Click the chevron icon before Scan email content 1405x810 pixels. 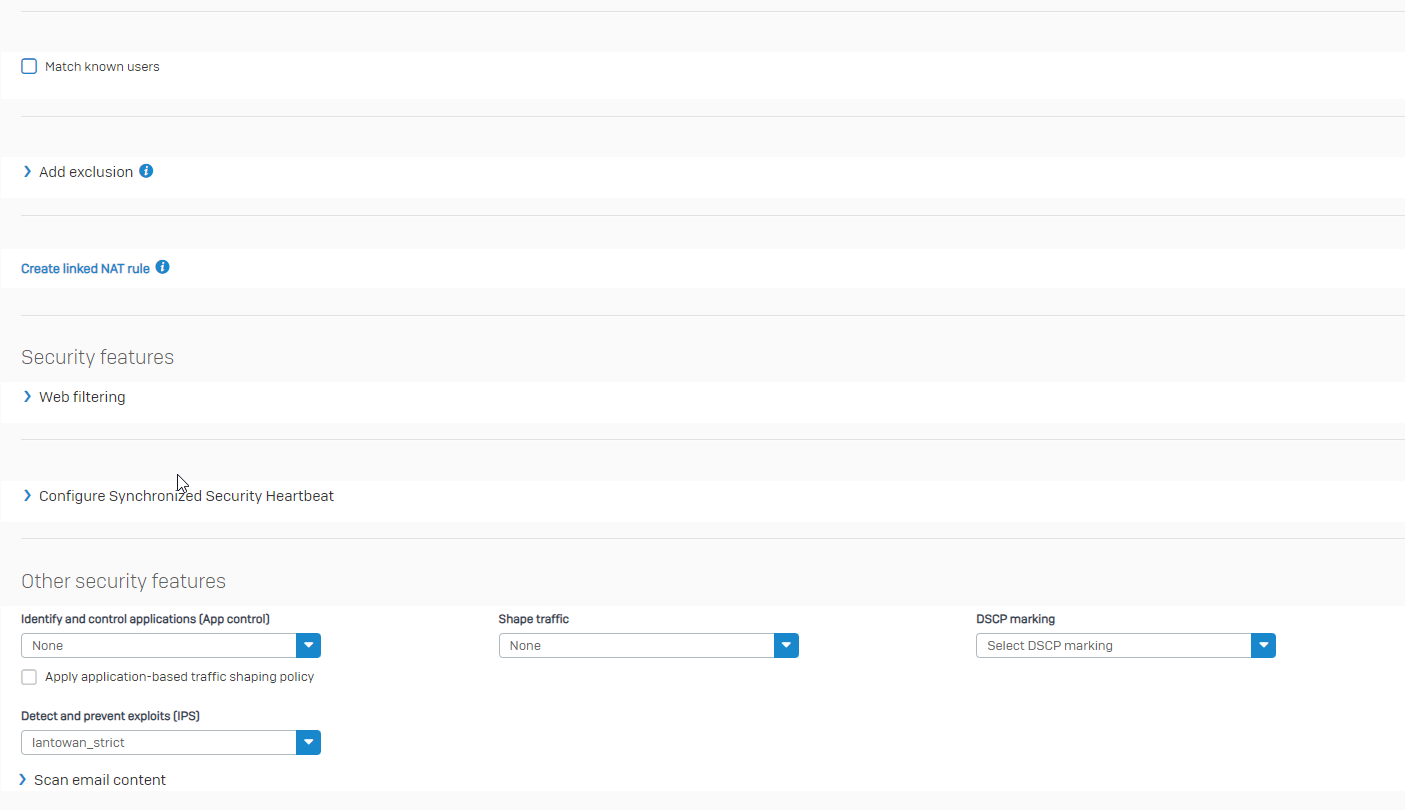click(23, 780)
